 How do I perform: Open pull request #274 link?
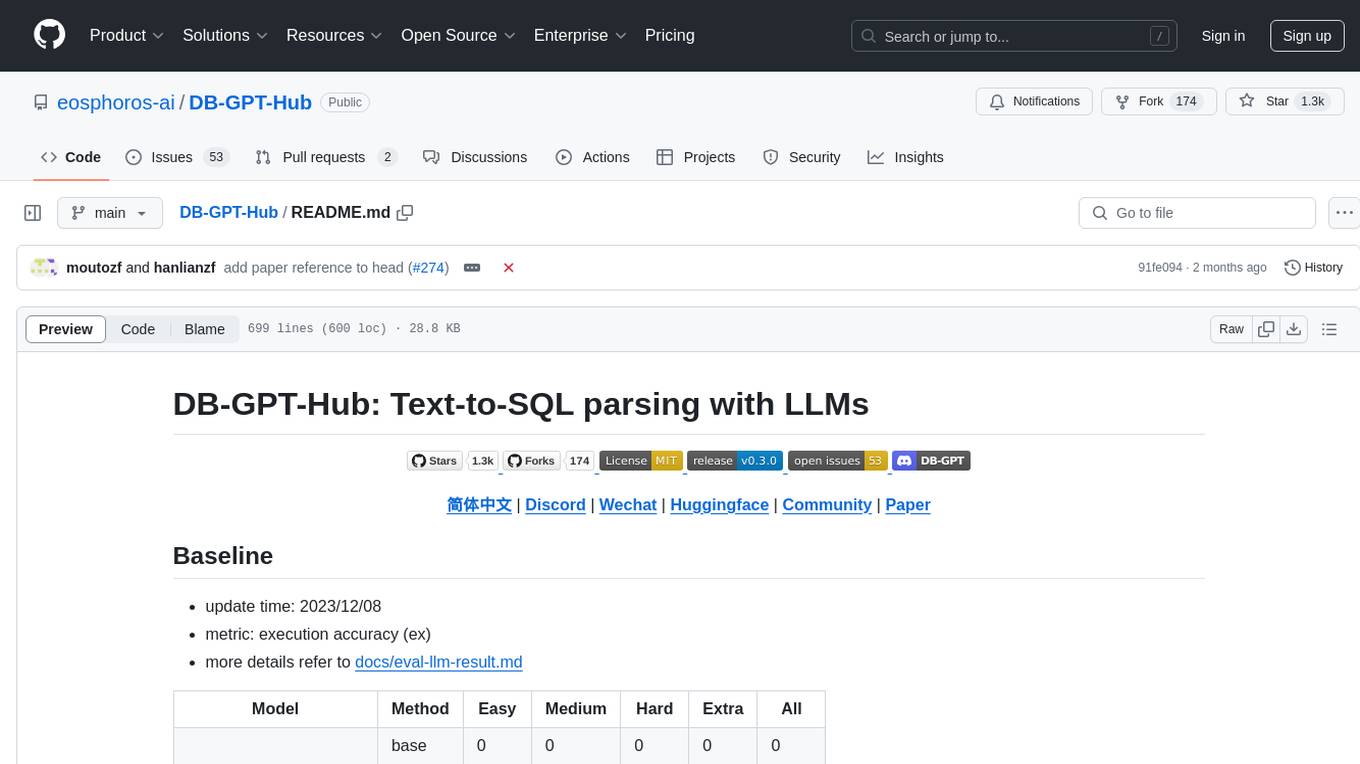[429, 267]
